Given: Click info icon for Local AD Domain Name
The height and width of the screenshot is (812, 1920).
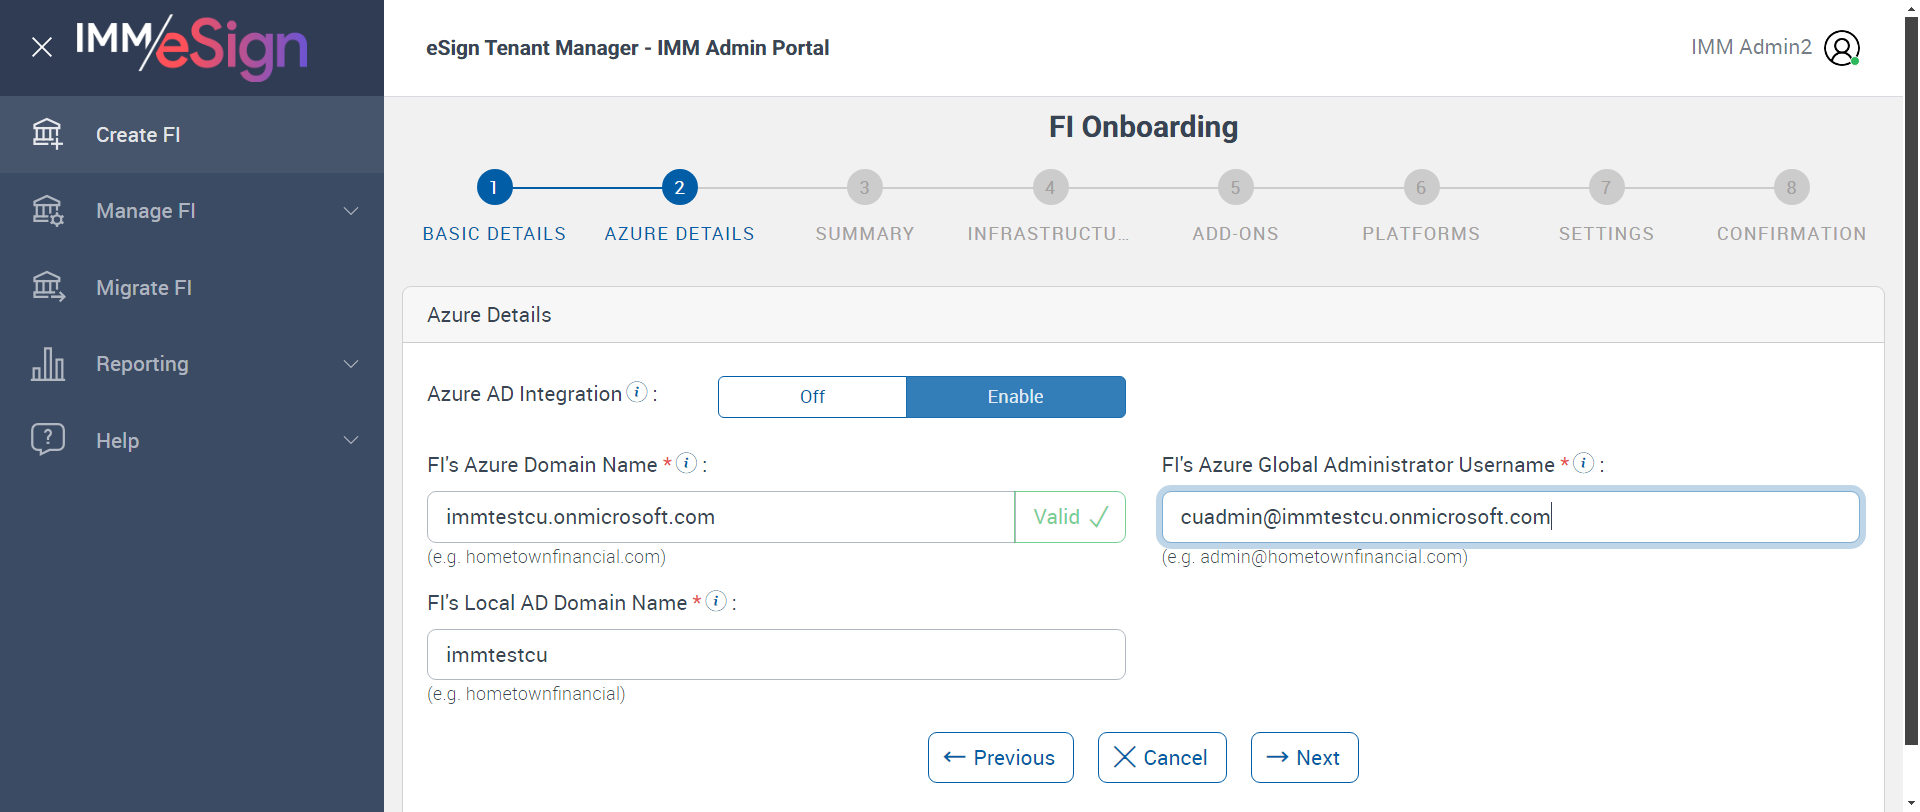Looking at the screenshot, I should (x=716, y=601).
